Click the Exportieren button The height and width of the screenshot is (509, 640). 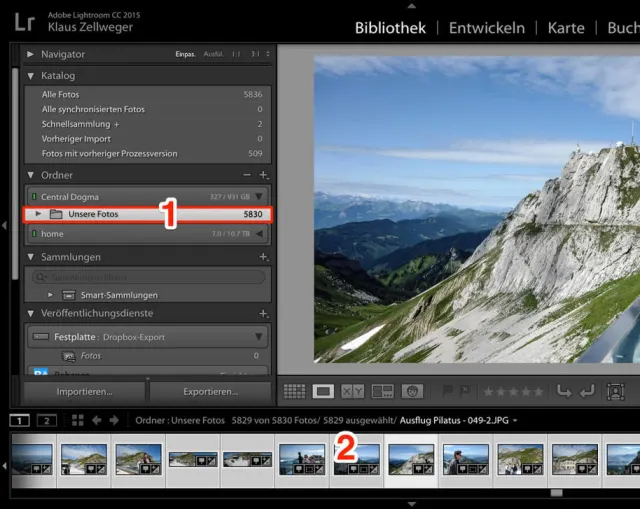(210, 392)
